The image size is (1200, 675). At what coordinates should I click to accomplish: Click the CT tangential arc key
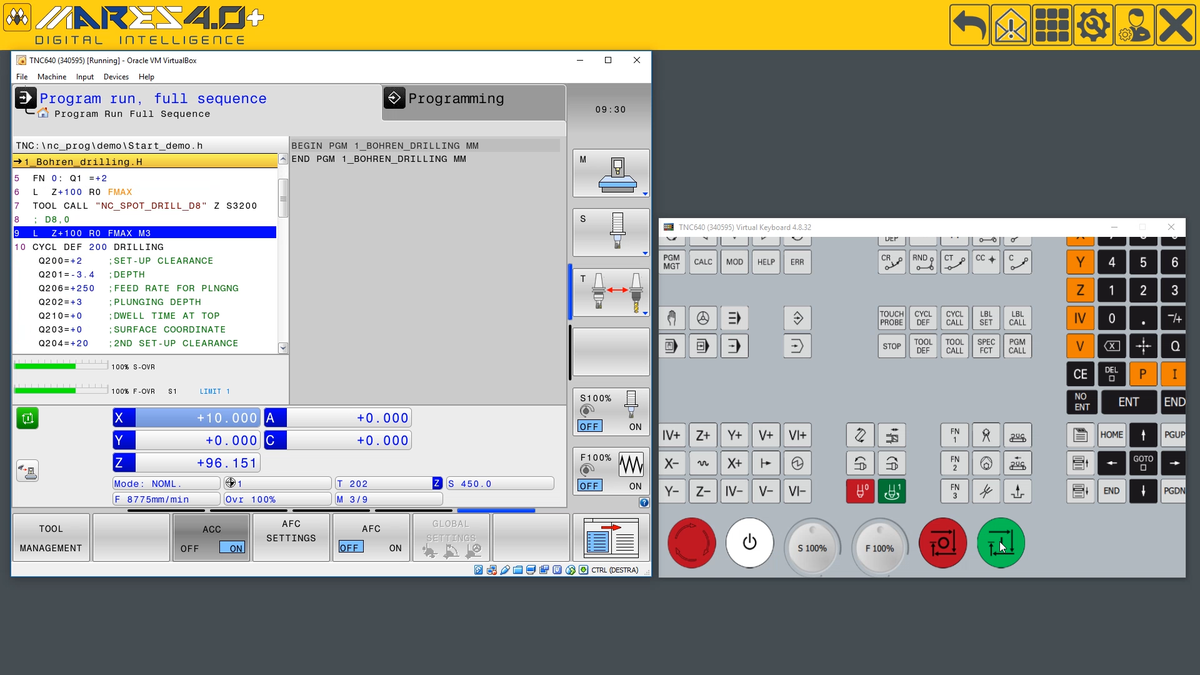click(x=955, y=262)
